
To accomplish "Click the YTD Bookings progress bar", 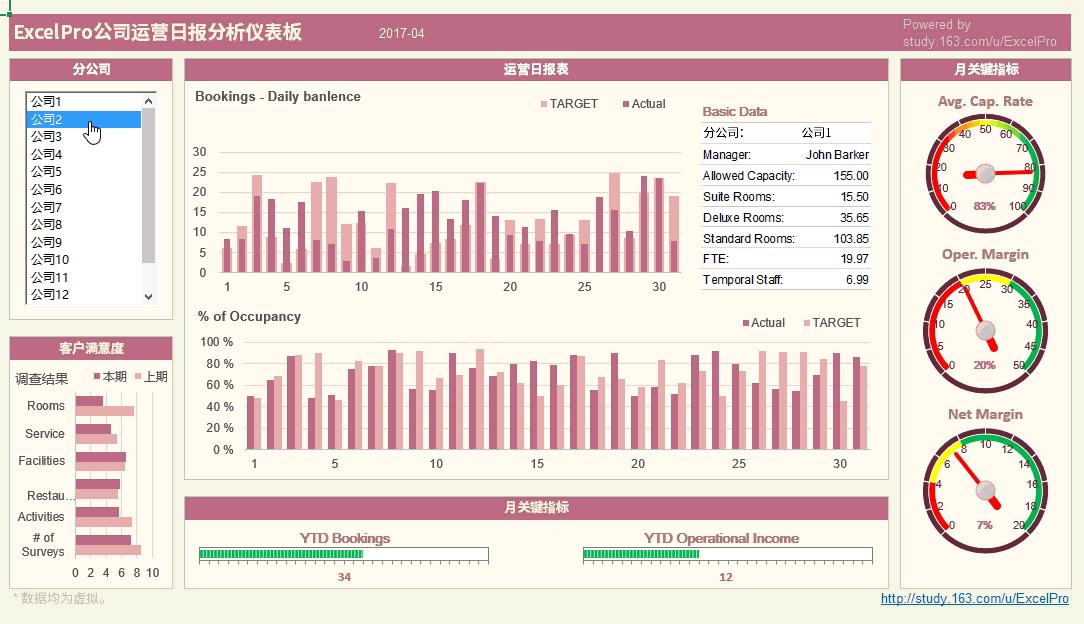I will [x=343, y=554].
